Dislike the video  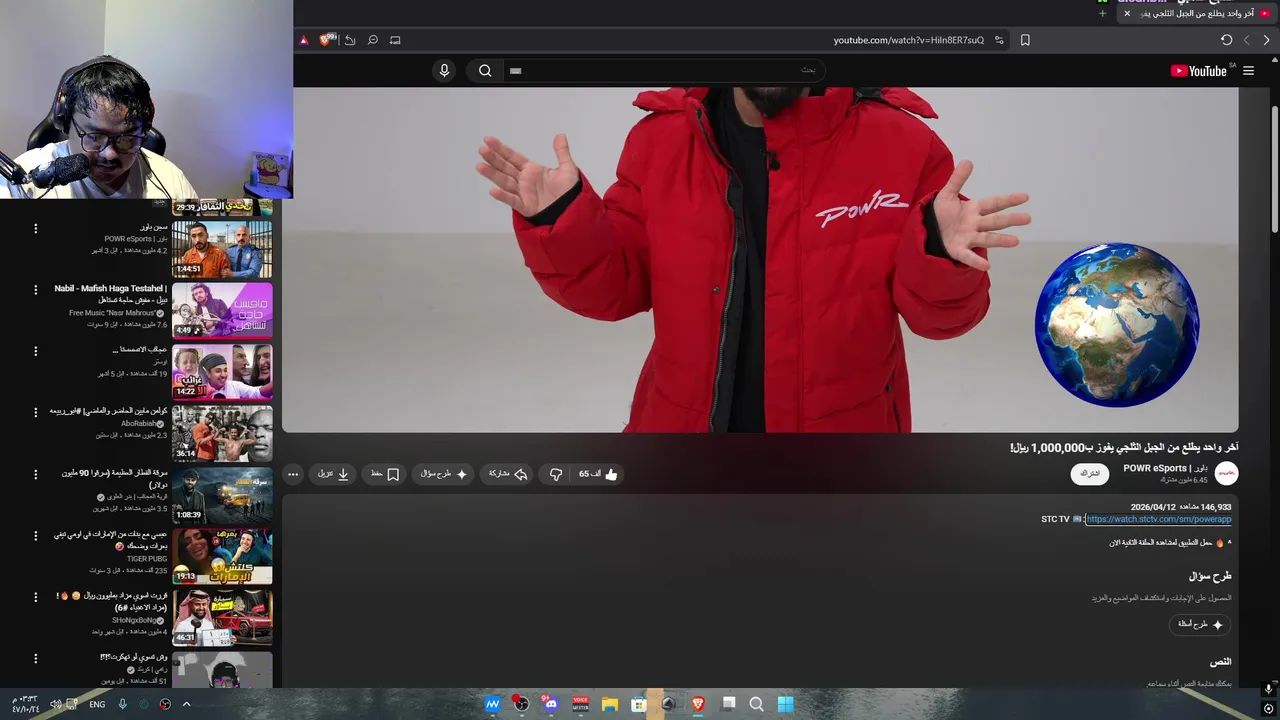tap(556, 474)
